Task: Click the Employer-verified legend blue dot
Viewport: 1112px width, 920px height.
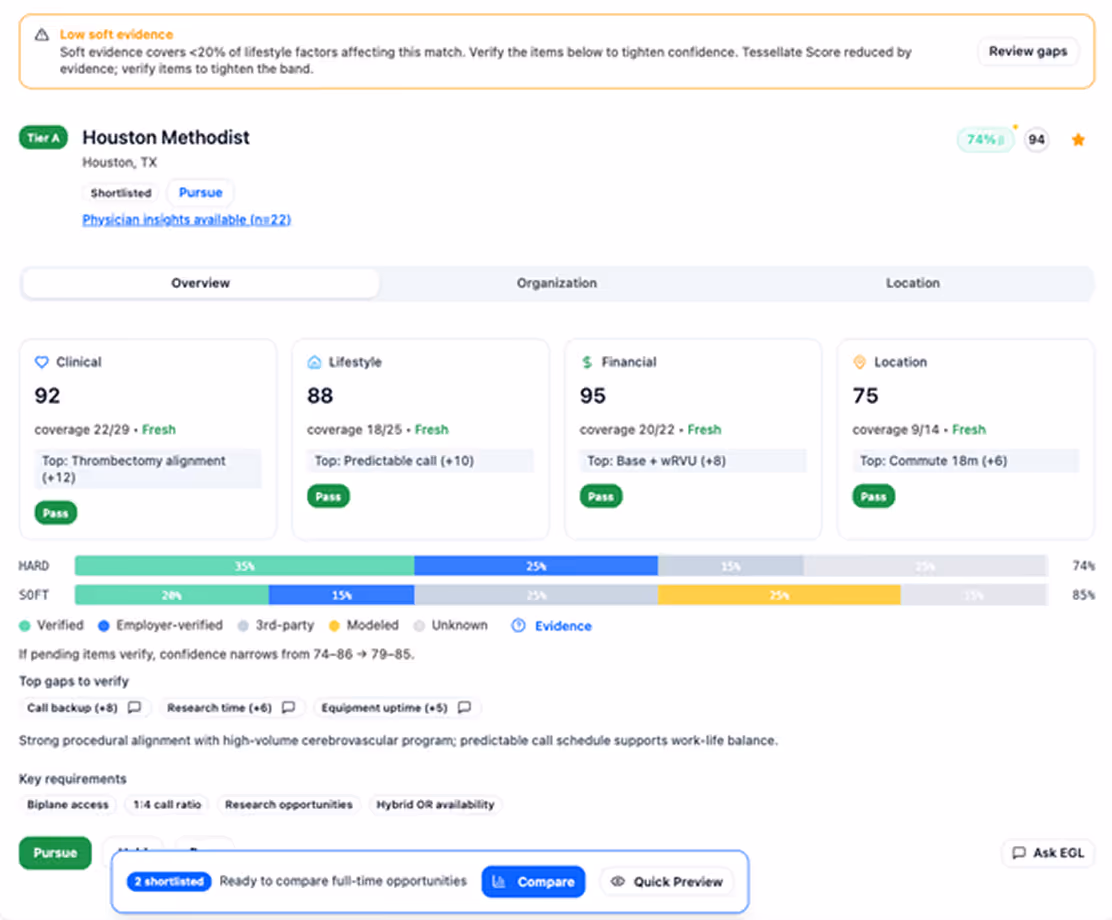Action: click(104, 626)
